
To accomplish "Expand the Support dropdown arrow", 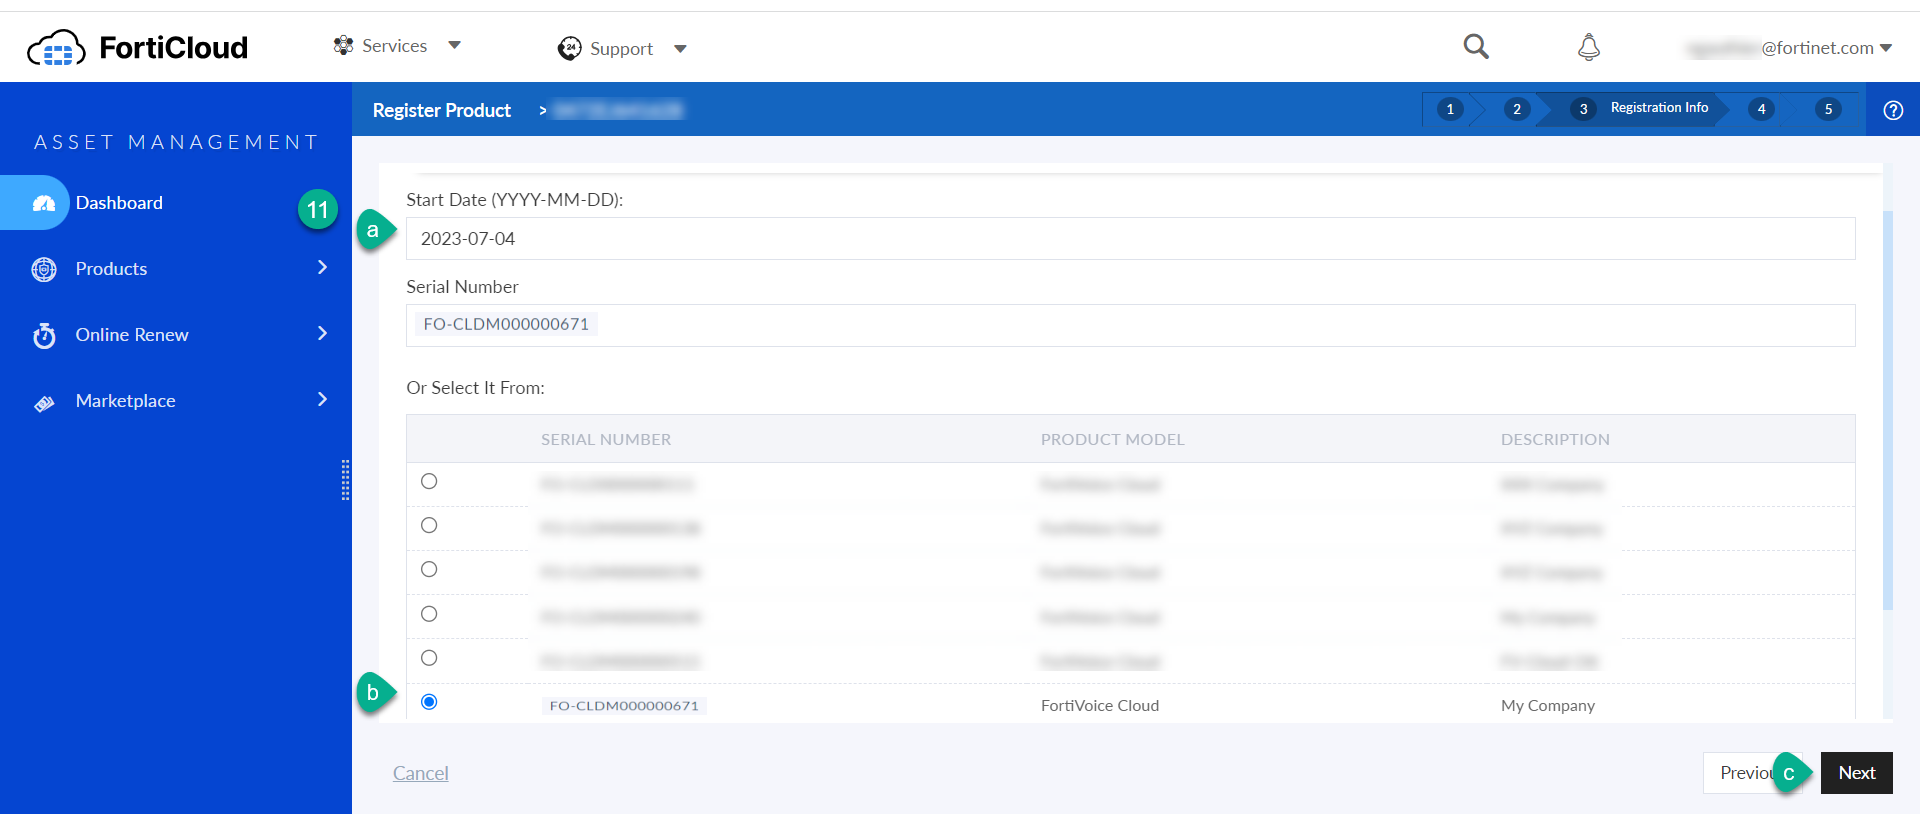I will pyautogui.click(x=680, y=49).
